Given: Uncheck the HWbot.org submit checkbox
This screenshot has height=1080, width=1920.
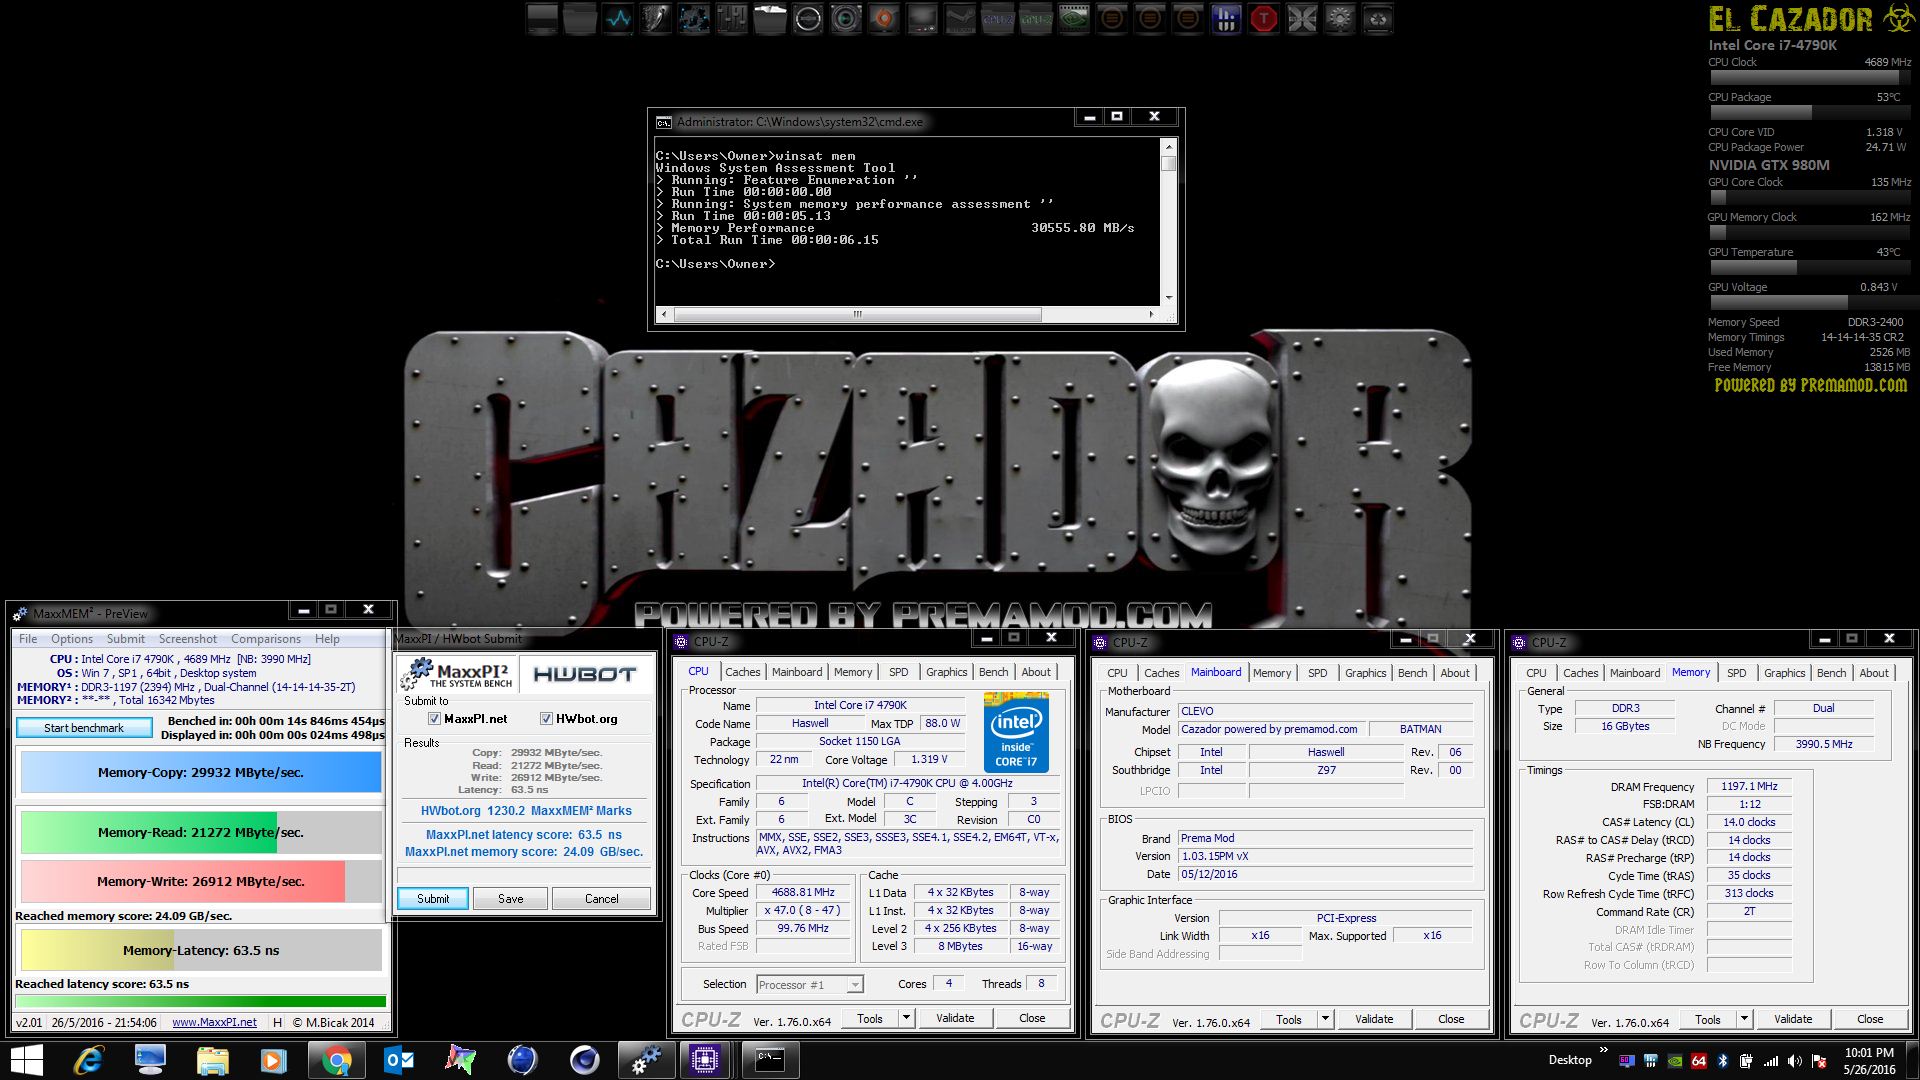Looking at the screenshot, I should [546, 719].
